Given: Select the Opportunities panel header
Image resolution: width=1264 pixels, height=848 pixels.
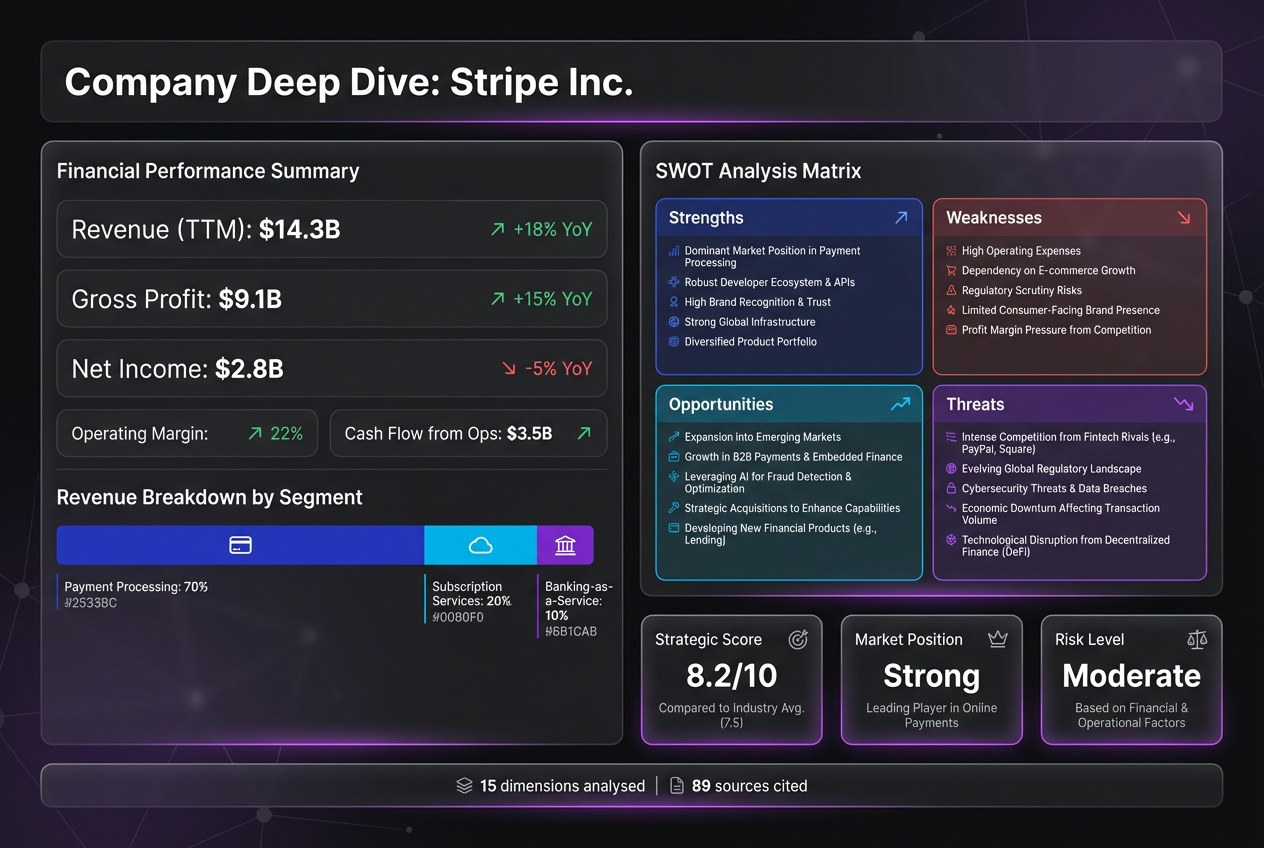Looking at the screenshot, I should coord(720,405).
